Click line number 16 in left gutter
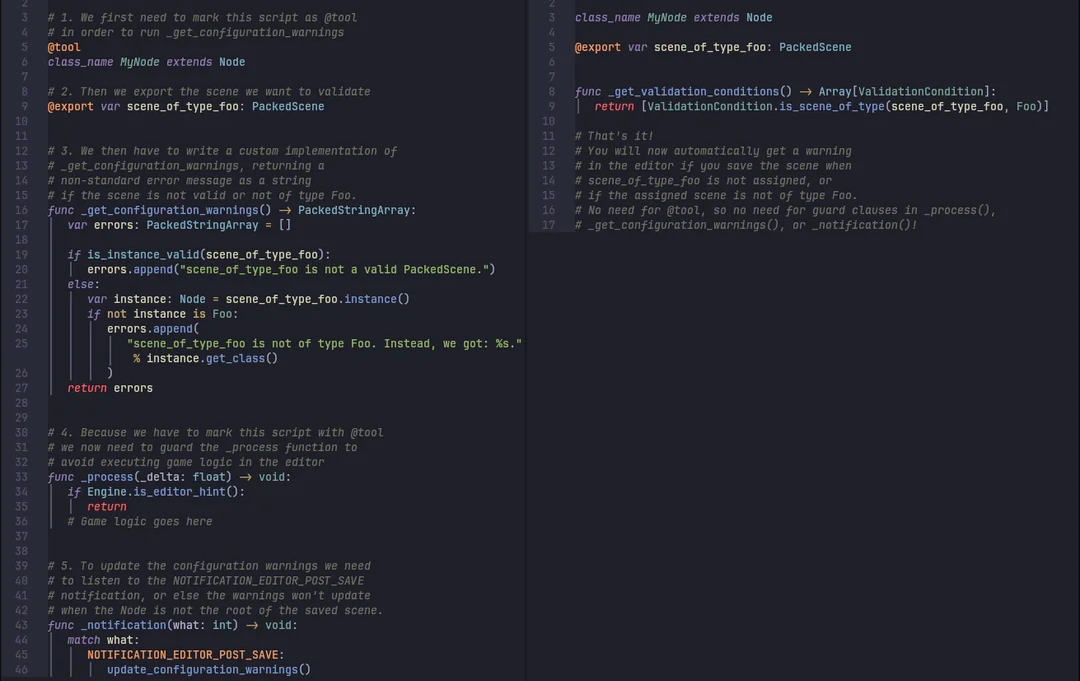Image resolution: width=1080 pixels, height=681 pixels. pos(21,211)
